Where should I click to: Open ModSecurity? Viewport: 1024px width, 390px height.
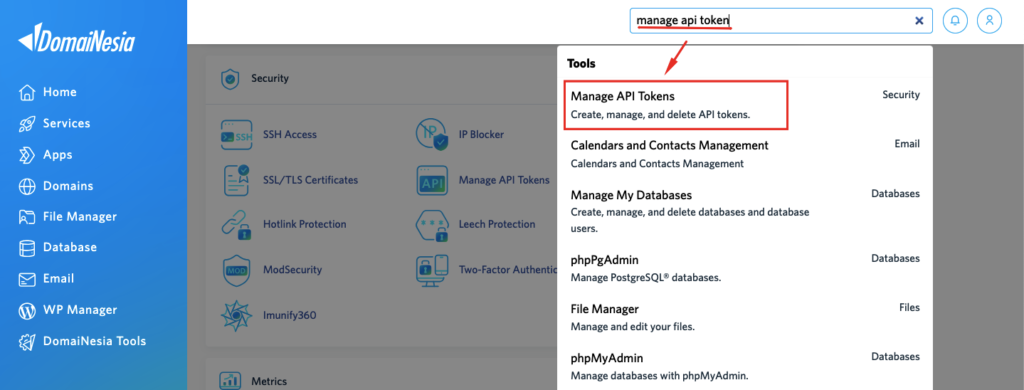(x=292, y=269)
